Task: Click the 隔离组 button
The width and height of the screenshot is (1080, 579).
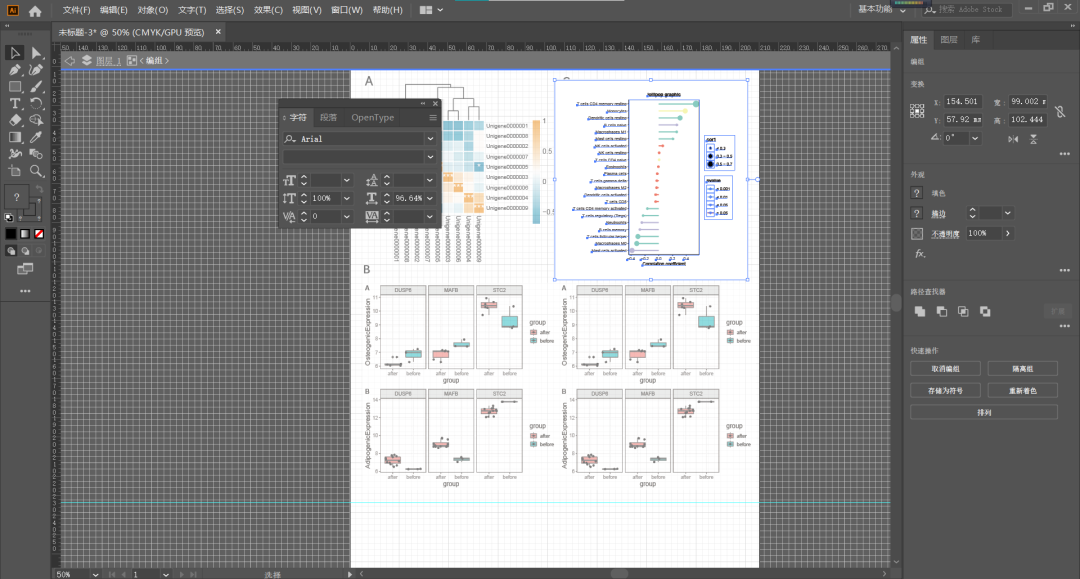Action: [1022, 369]
